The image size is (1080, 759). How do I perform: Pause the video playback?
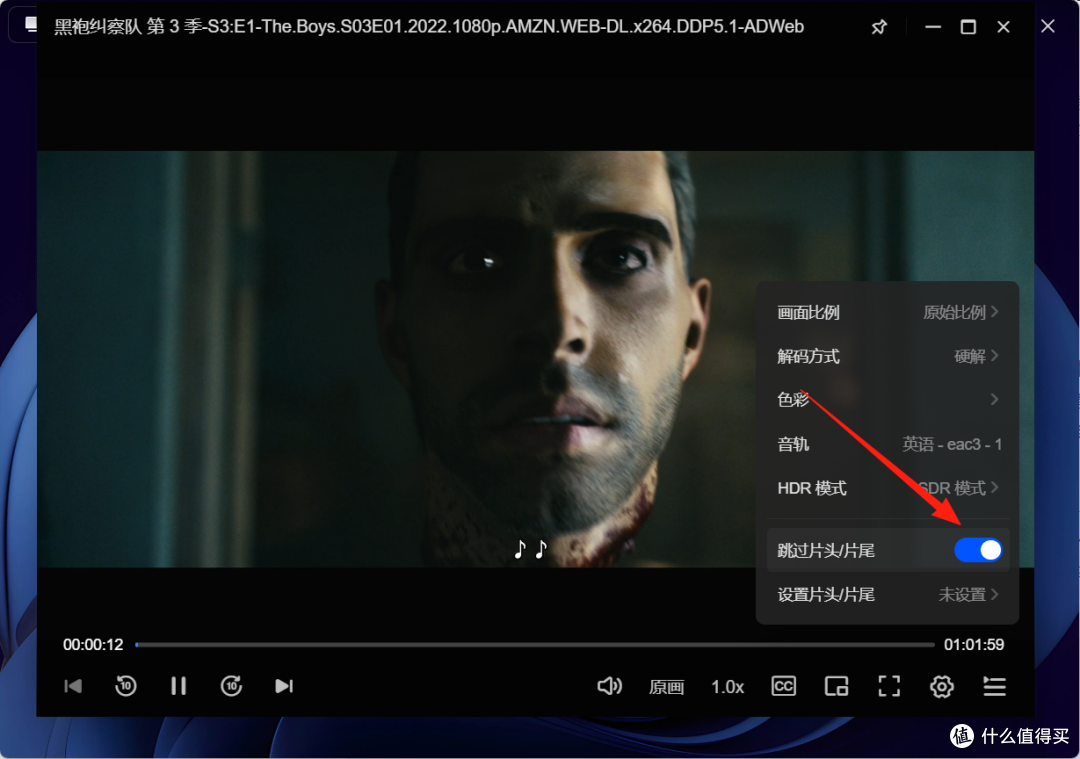[178, 686]
